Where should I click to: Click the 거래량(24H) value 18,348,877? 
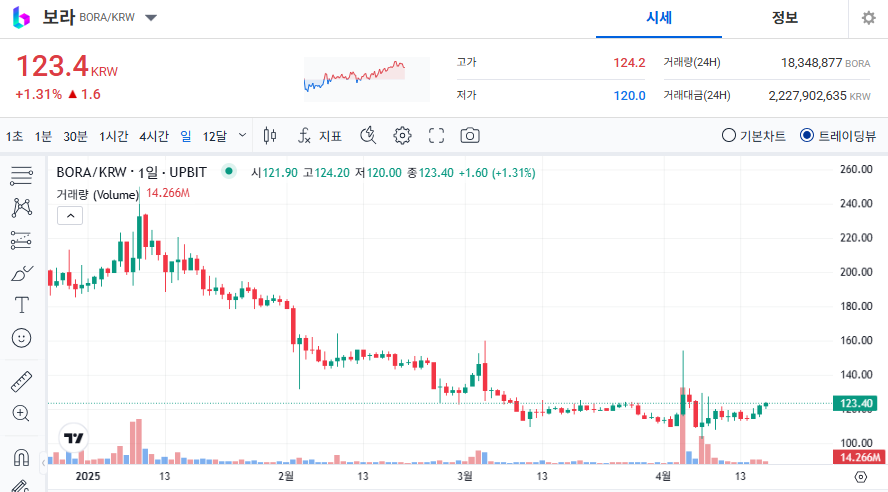click(812, 63)
